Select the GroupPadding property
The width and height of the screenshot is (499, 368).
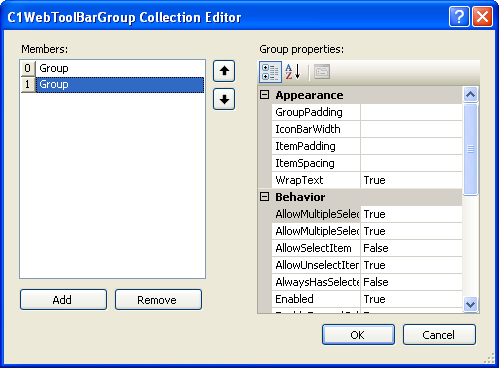pyautogui.click(x=316, y=112)
